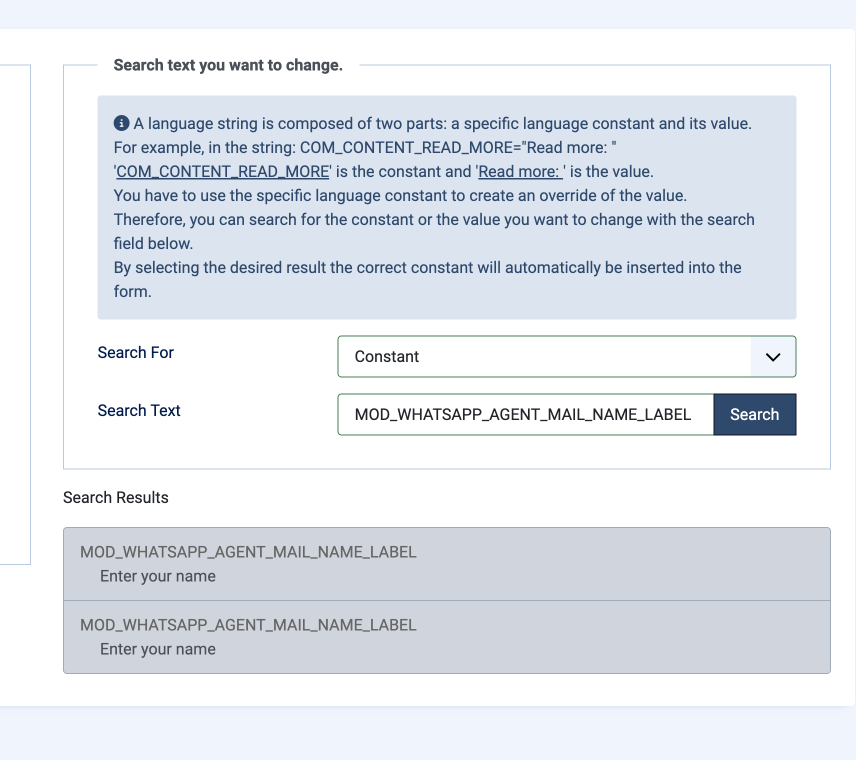Click the Search For field label
The image size is (856, 760).
136,352
